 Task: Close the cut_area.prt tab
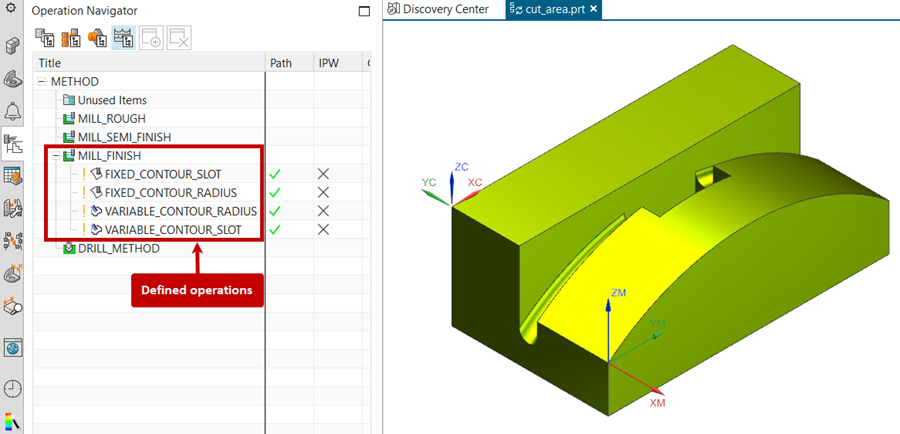[x=593, y=9]
